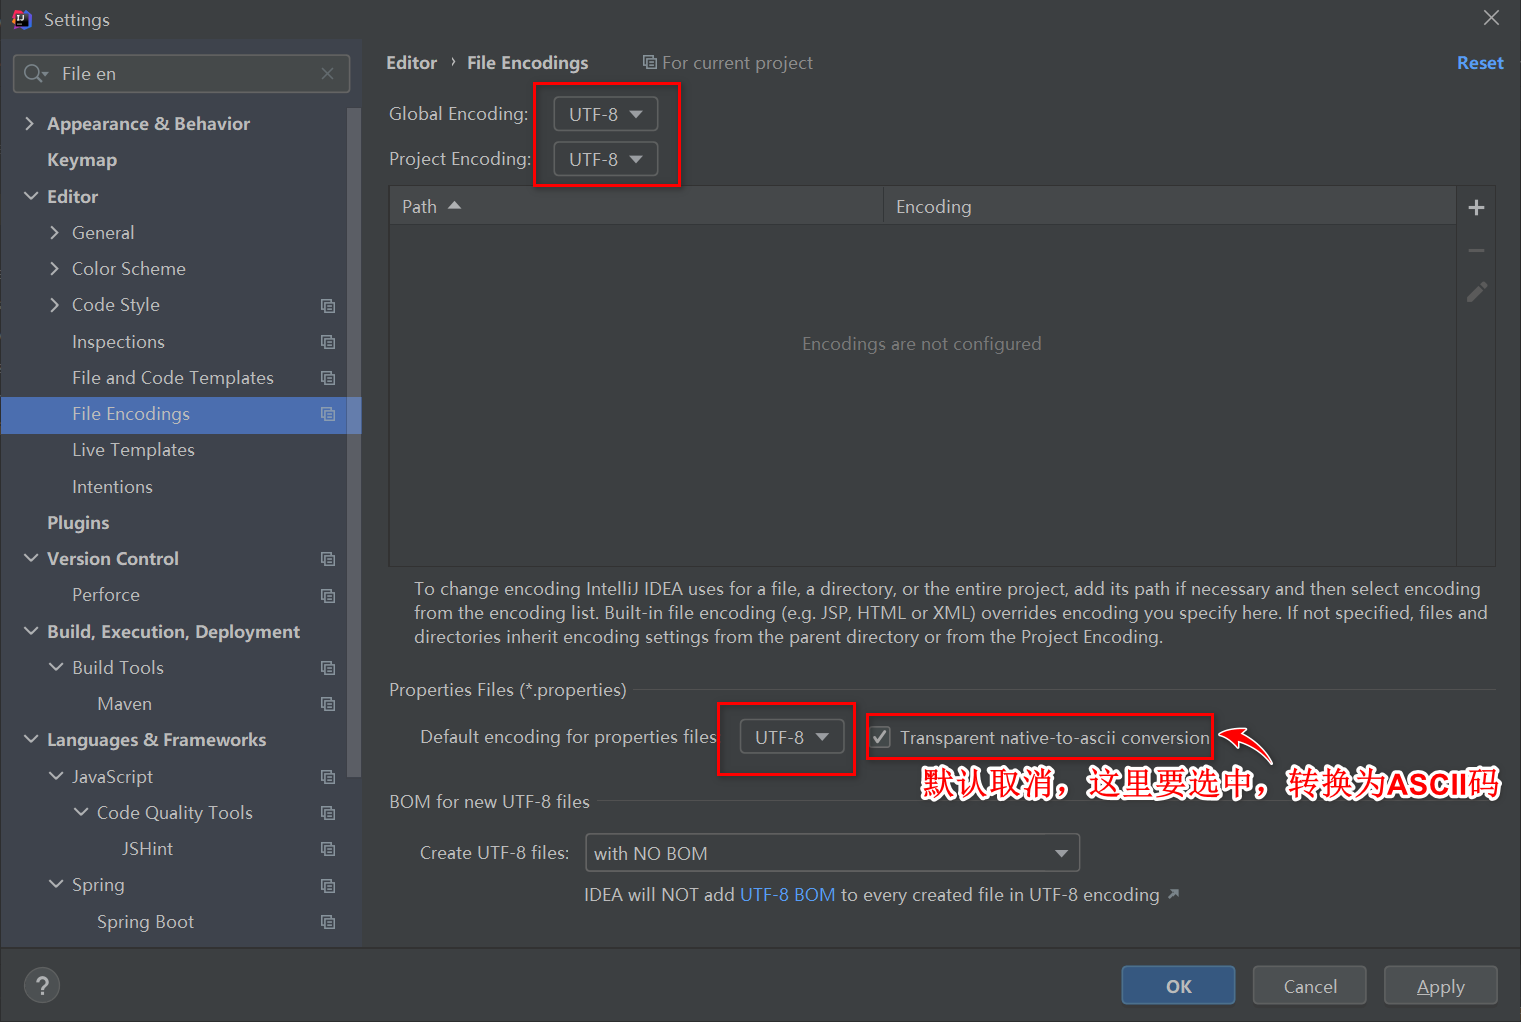Open the Help question mark icon

tap(41, 985)
